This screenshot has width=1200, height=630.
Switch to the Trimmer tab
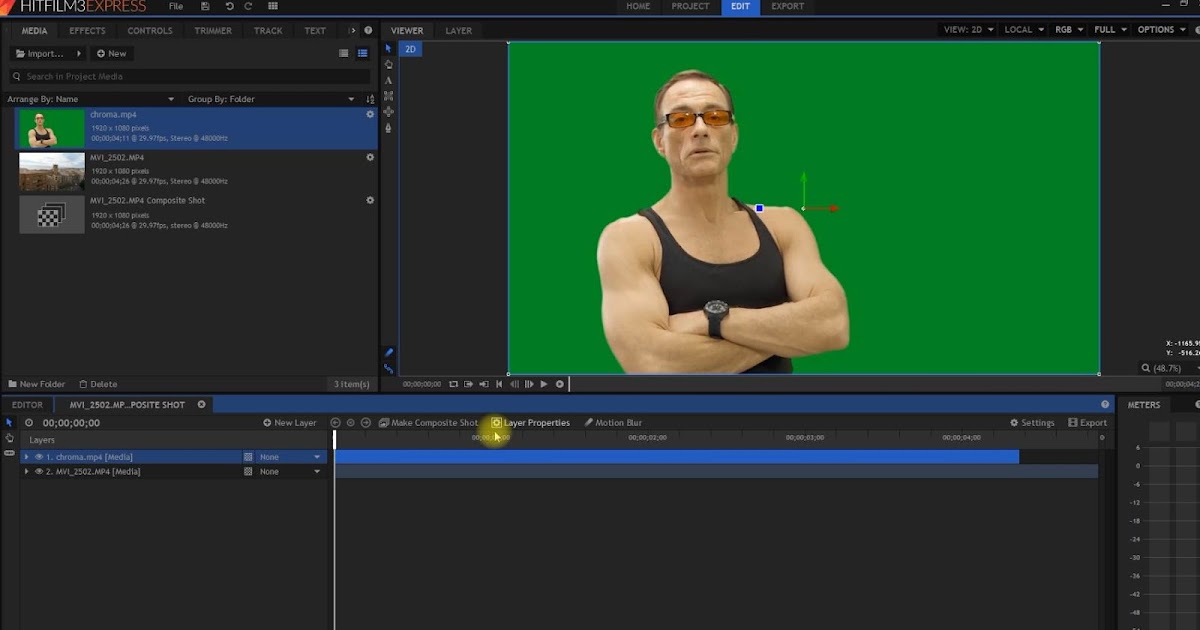[x=213, y=31]
